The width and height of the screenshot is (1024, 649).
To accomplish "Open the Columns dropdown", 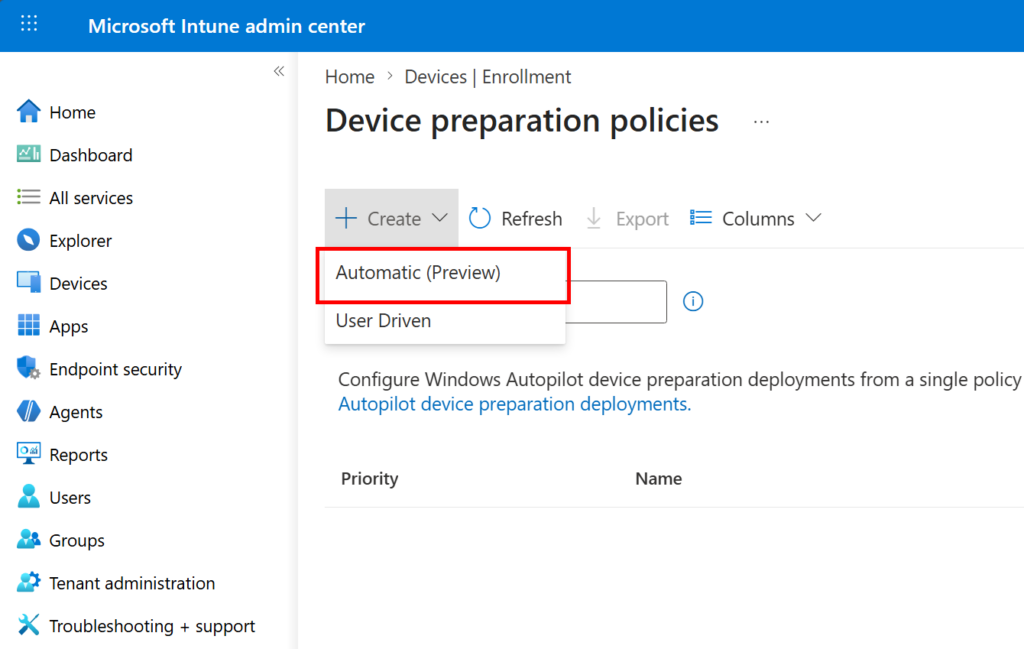I will 756,219.
